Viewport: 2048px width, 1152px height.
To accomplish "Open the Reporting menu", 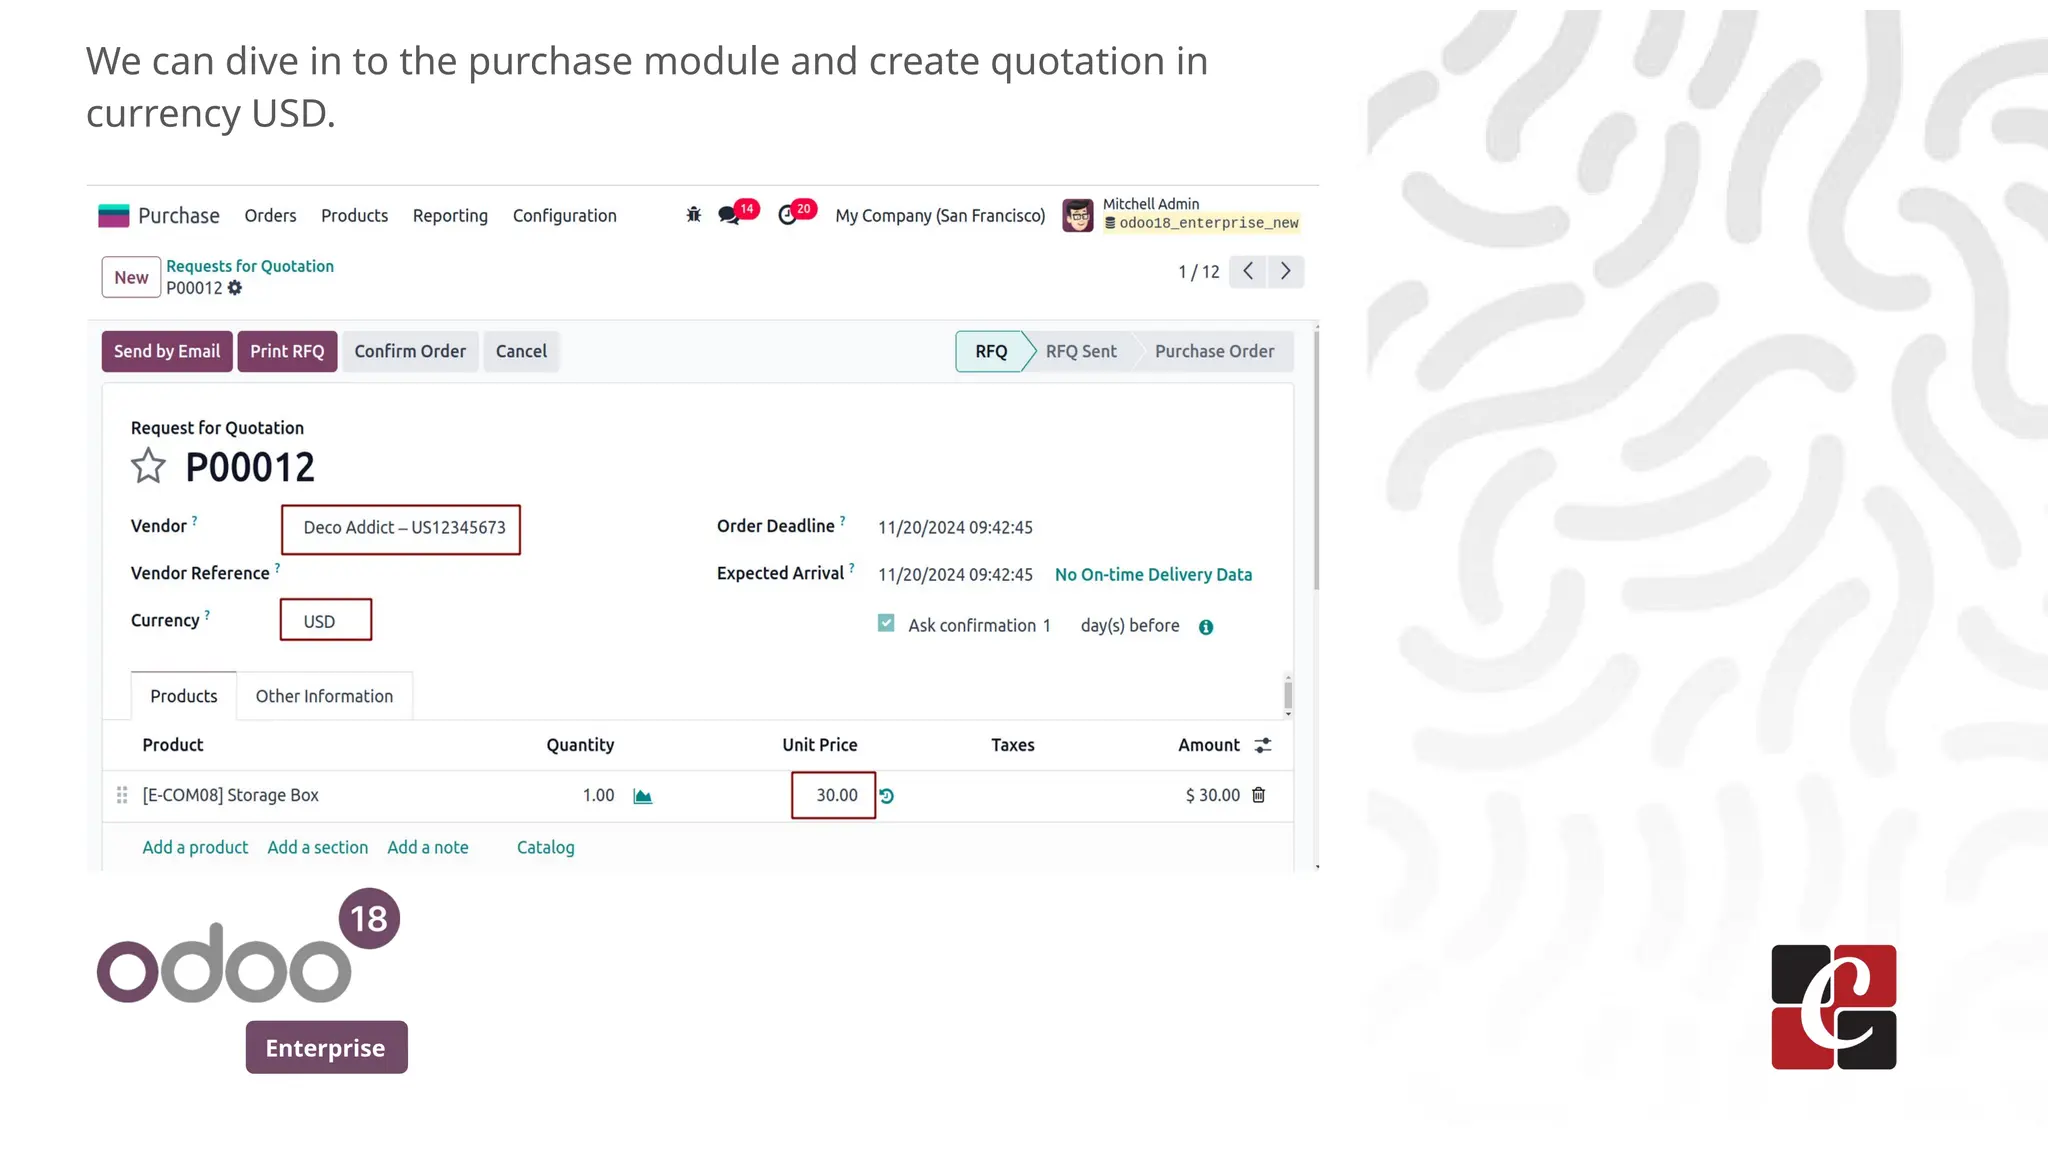I will (450, 216).
